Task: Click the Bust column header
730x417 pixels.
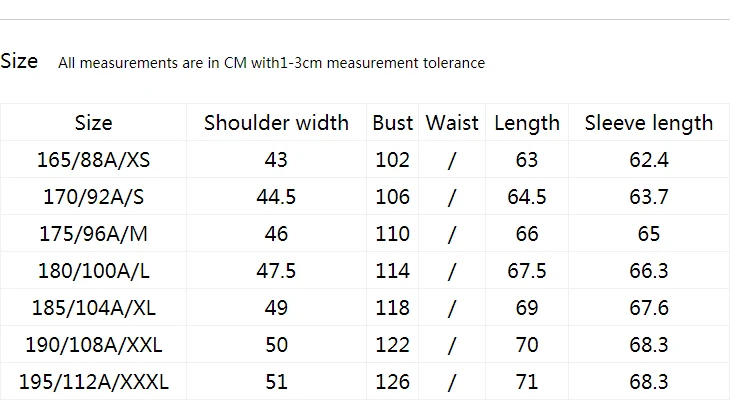Action: pyautogui.click(x=392, y=123)
